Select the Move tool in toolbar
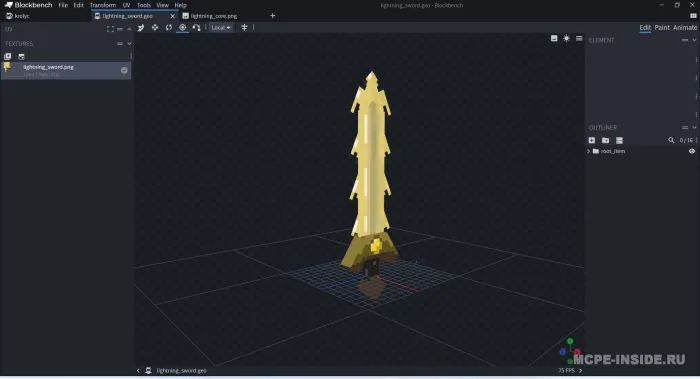Image resolution: width=700 pixels, height=379 pixels. [x=154, y=28]
